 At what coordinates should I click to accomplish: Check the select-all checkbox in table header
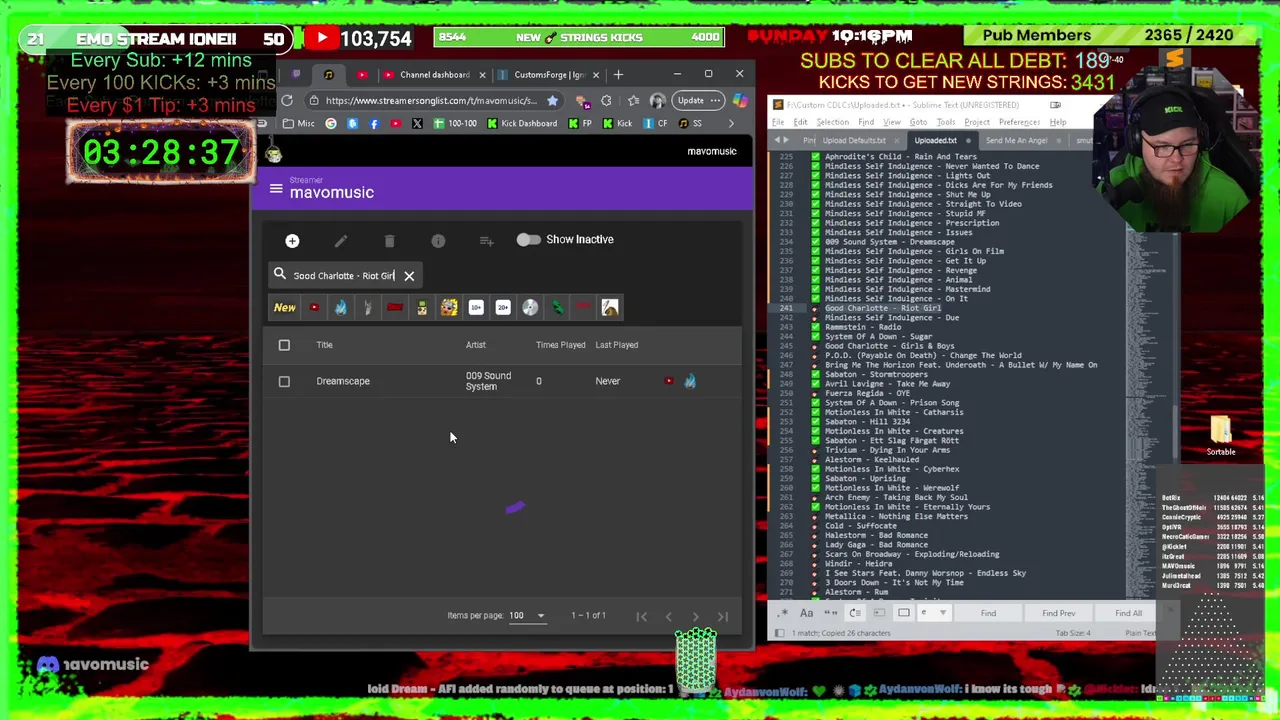284,345
